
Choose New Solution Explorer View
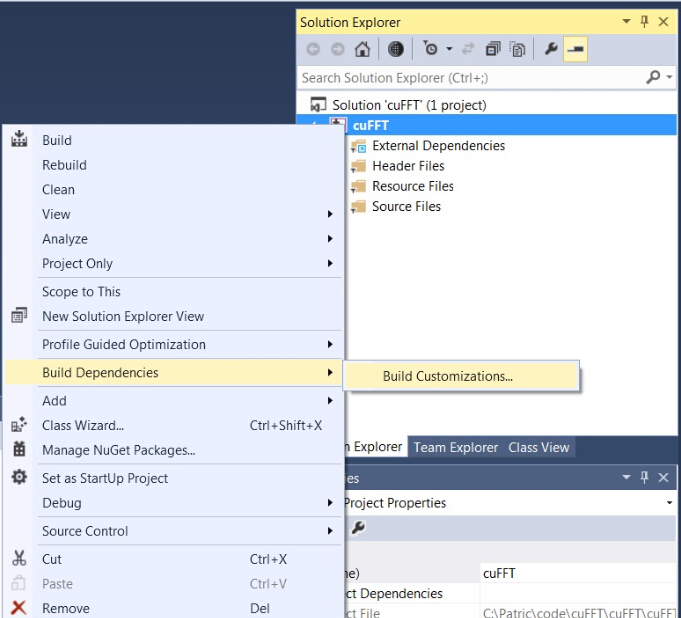pyautogui.click(x=174, y=316)
